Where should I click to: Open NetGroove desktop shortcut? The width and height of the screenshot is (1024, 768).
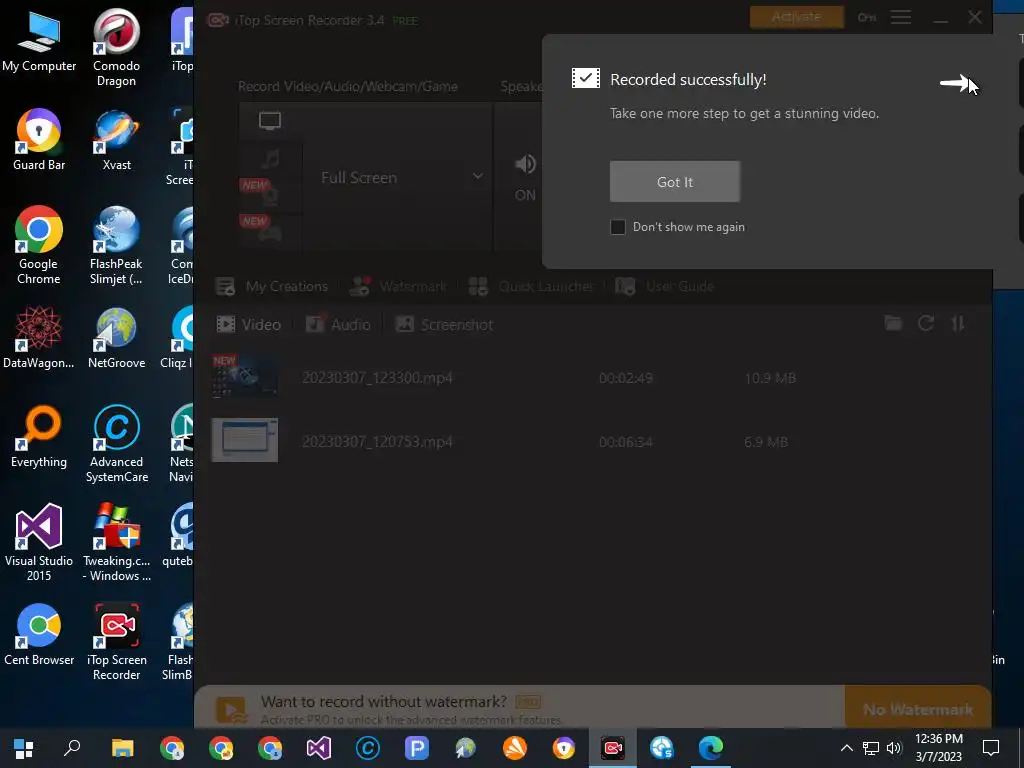tap(116, 338)
